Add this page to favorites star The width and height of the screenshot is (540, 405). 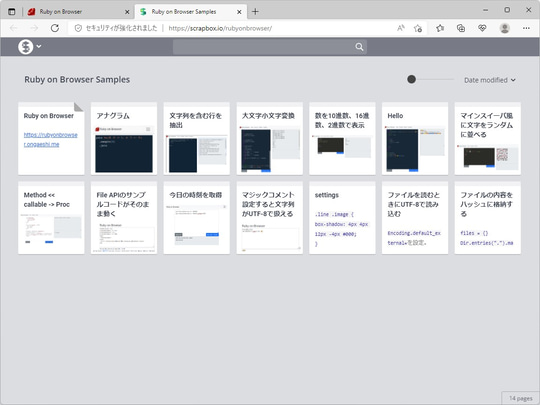(x=418, y=28)
